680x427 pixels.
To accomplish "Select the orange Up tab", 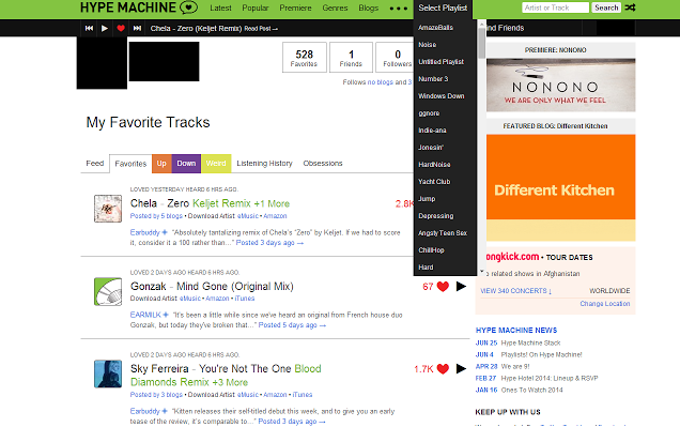I will tap(162, 163).
